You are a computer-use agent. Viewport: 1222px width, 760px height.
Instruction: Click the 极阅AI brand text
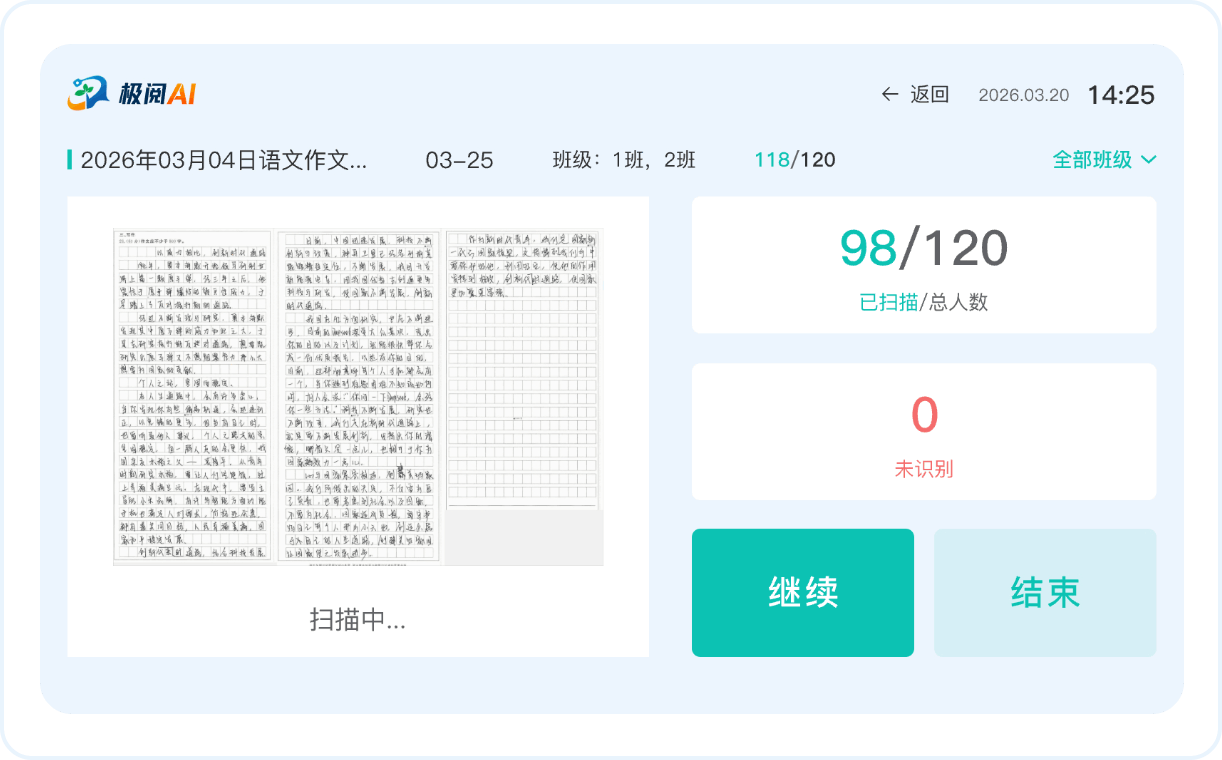coord(158,94)
